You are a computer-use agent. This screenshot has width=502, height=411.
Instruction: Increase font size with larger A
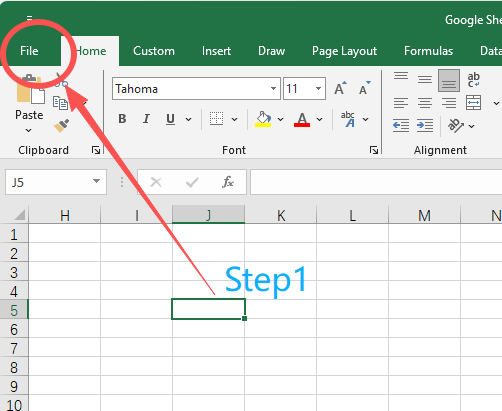click(340, 88)
